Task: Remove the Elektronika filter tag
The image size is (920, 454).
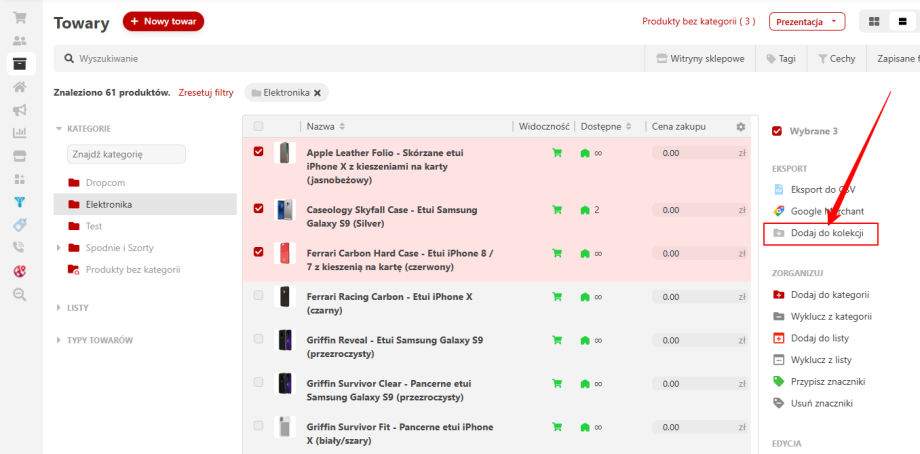Action: coord(318,93)
